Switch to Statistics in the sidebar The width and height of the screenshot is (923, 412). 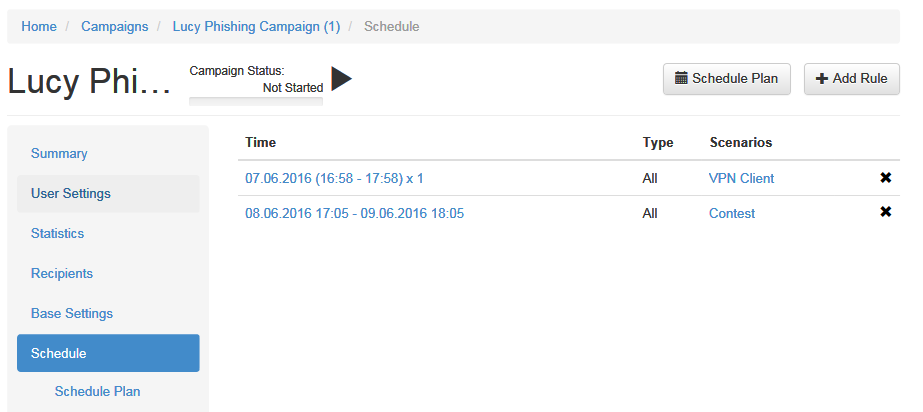pos(57,234)
